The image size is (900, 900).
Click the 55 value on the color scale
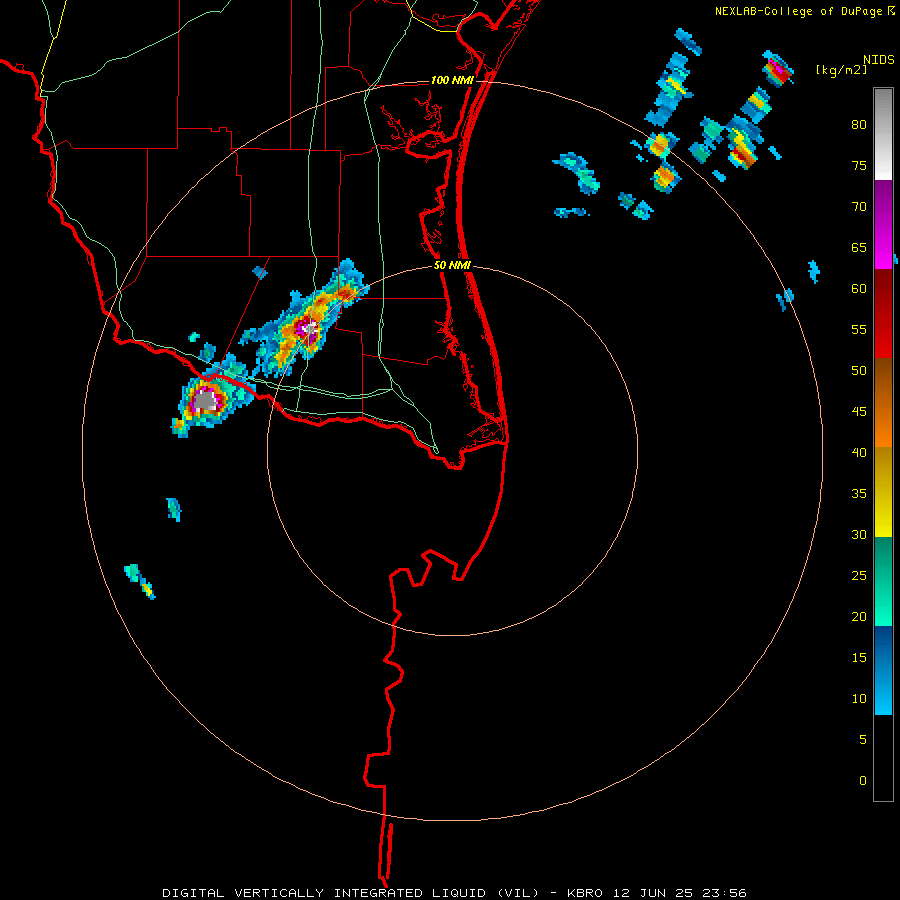(859, 329)
